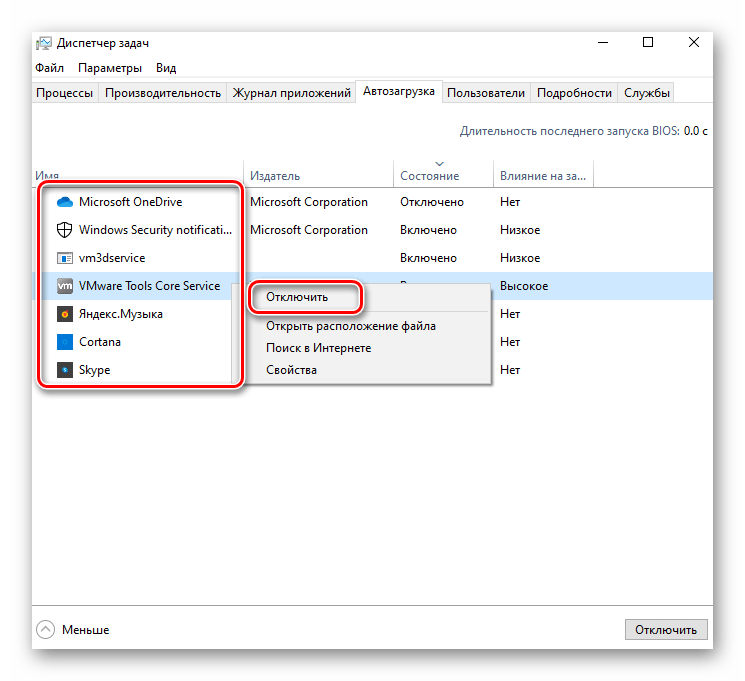
Task: Click the Task Manager title bar icon
Action: click(x=44, y=43)
